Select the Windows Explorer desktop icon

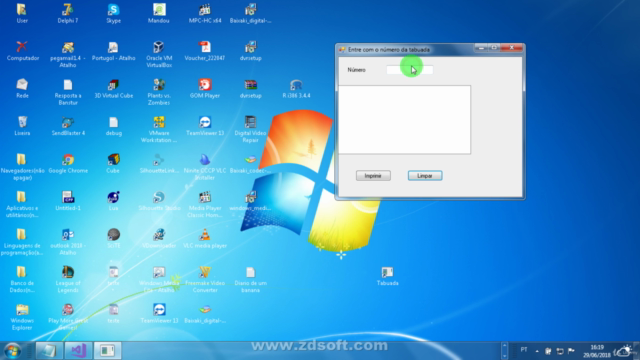pos(22,317)
